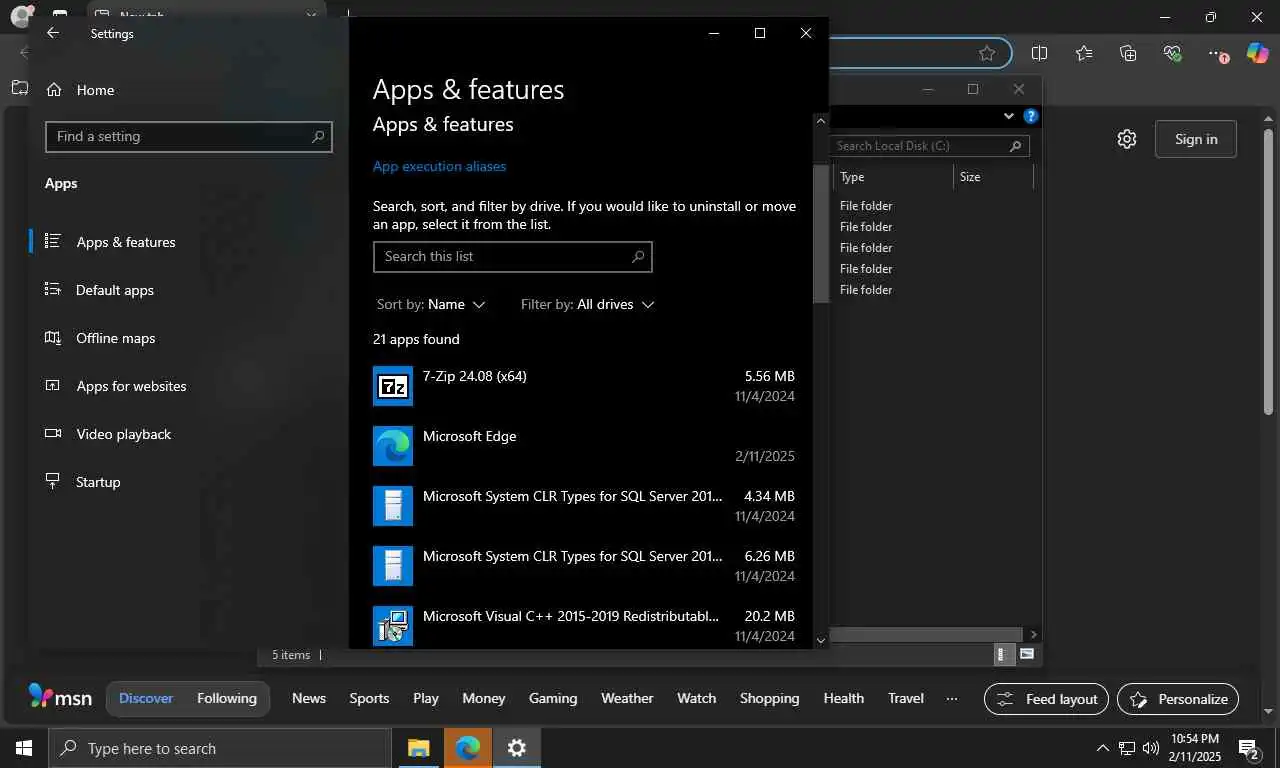Open Edge Settings and more menu
The width and height of the screenshot is (1280, 768).
tap(1217, 53)
